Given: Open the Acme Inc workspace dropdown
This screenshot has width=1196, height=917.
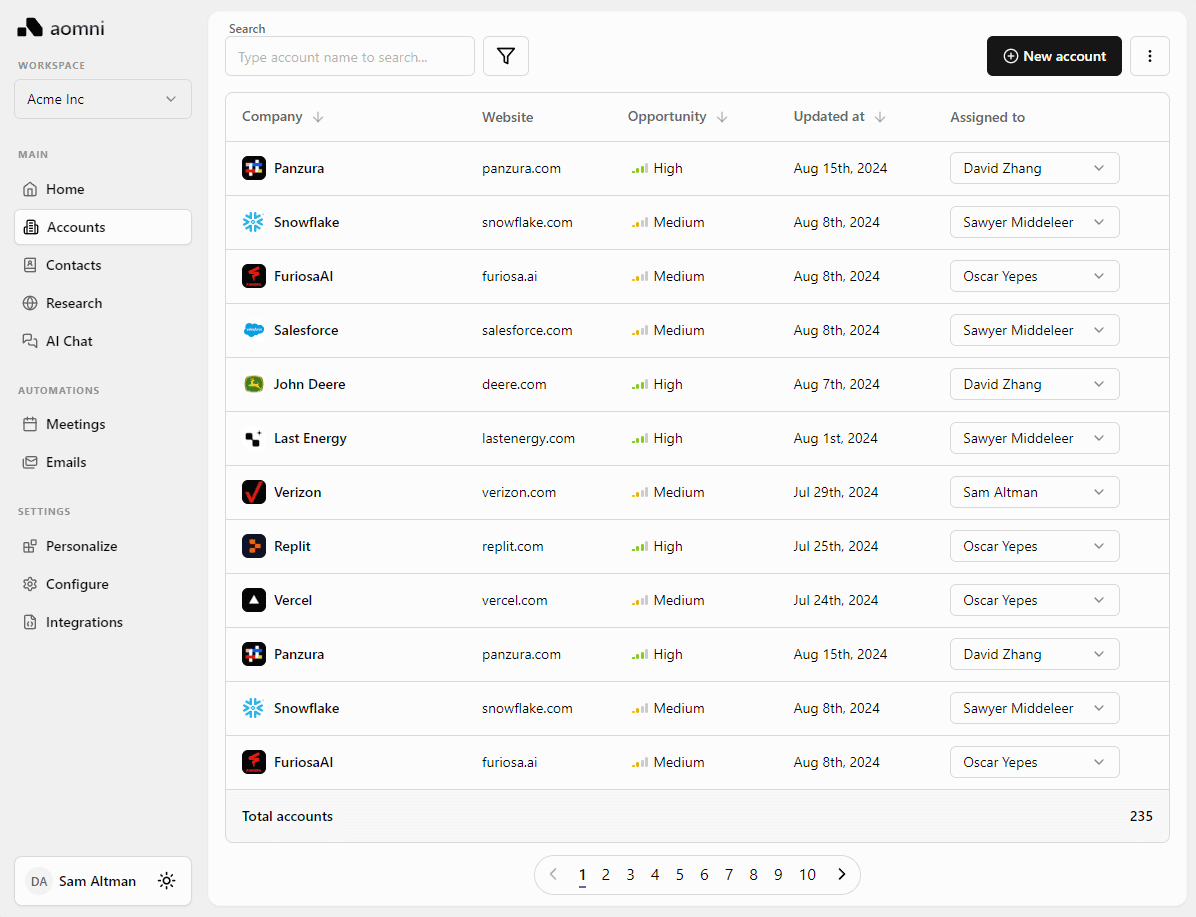Looking at the screenshot, I should coord(102,99).
